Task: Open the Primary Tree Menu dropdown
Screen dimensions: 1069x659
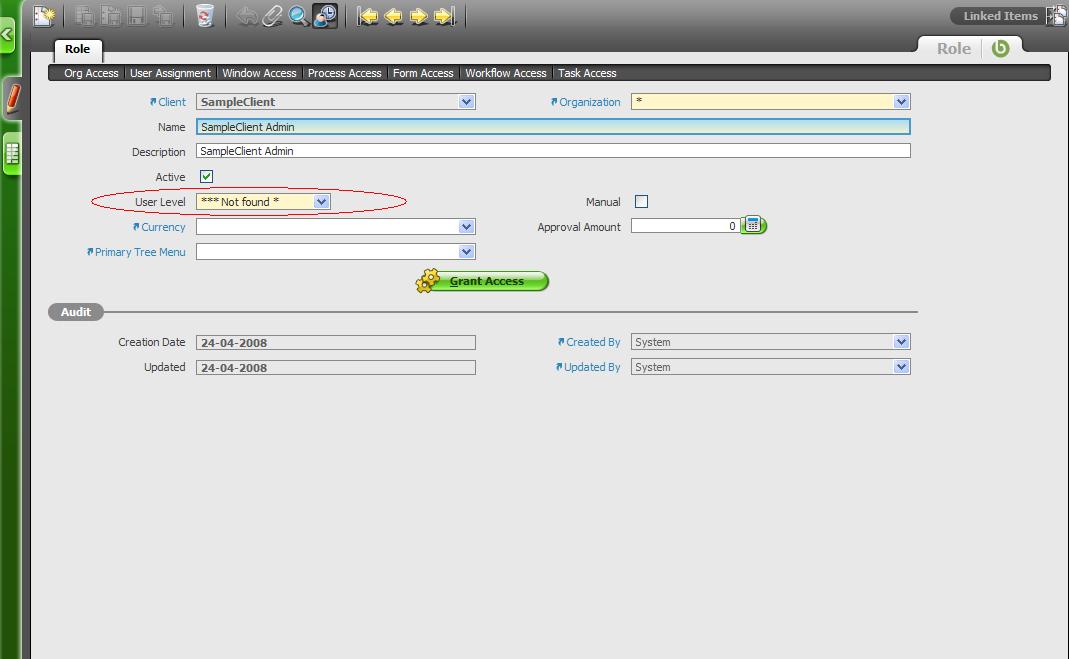Action: (x=466, y=252)
